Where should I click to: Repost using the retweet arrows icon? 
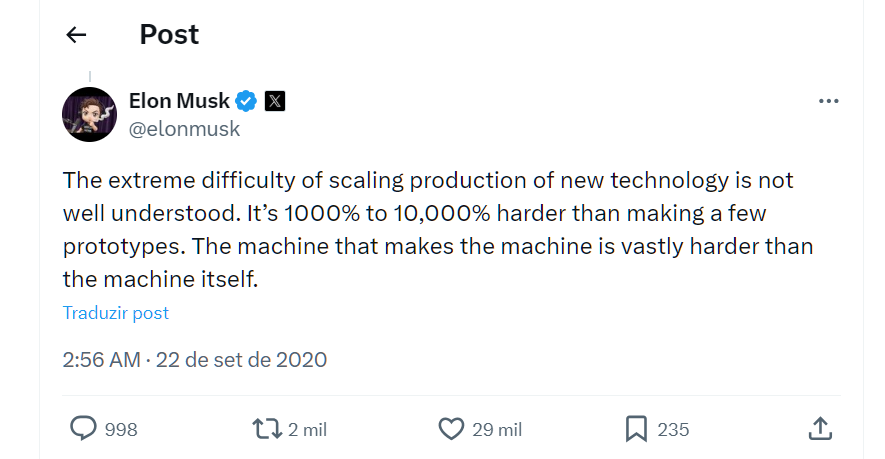coord(266,429)
